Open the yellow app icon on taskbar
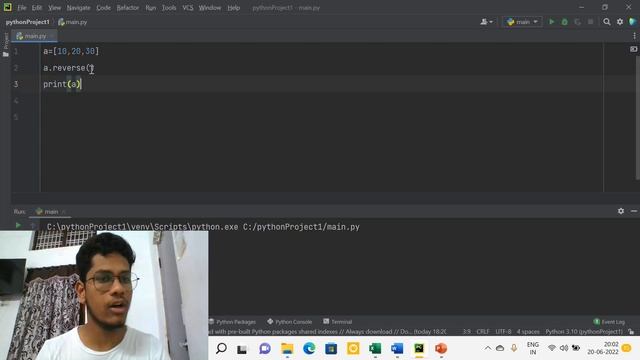 [353, 349]
